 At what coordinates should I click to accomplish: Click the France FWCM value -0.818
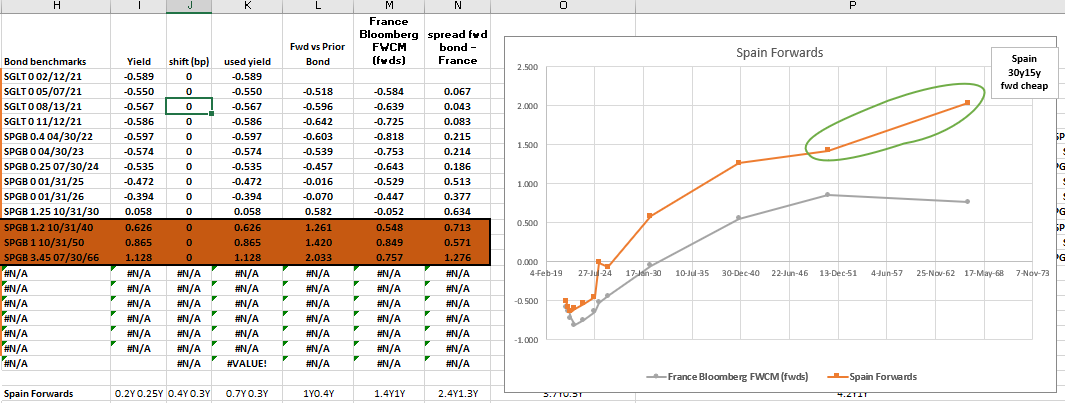point(388,136)
